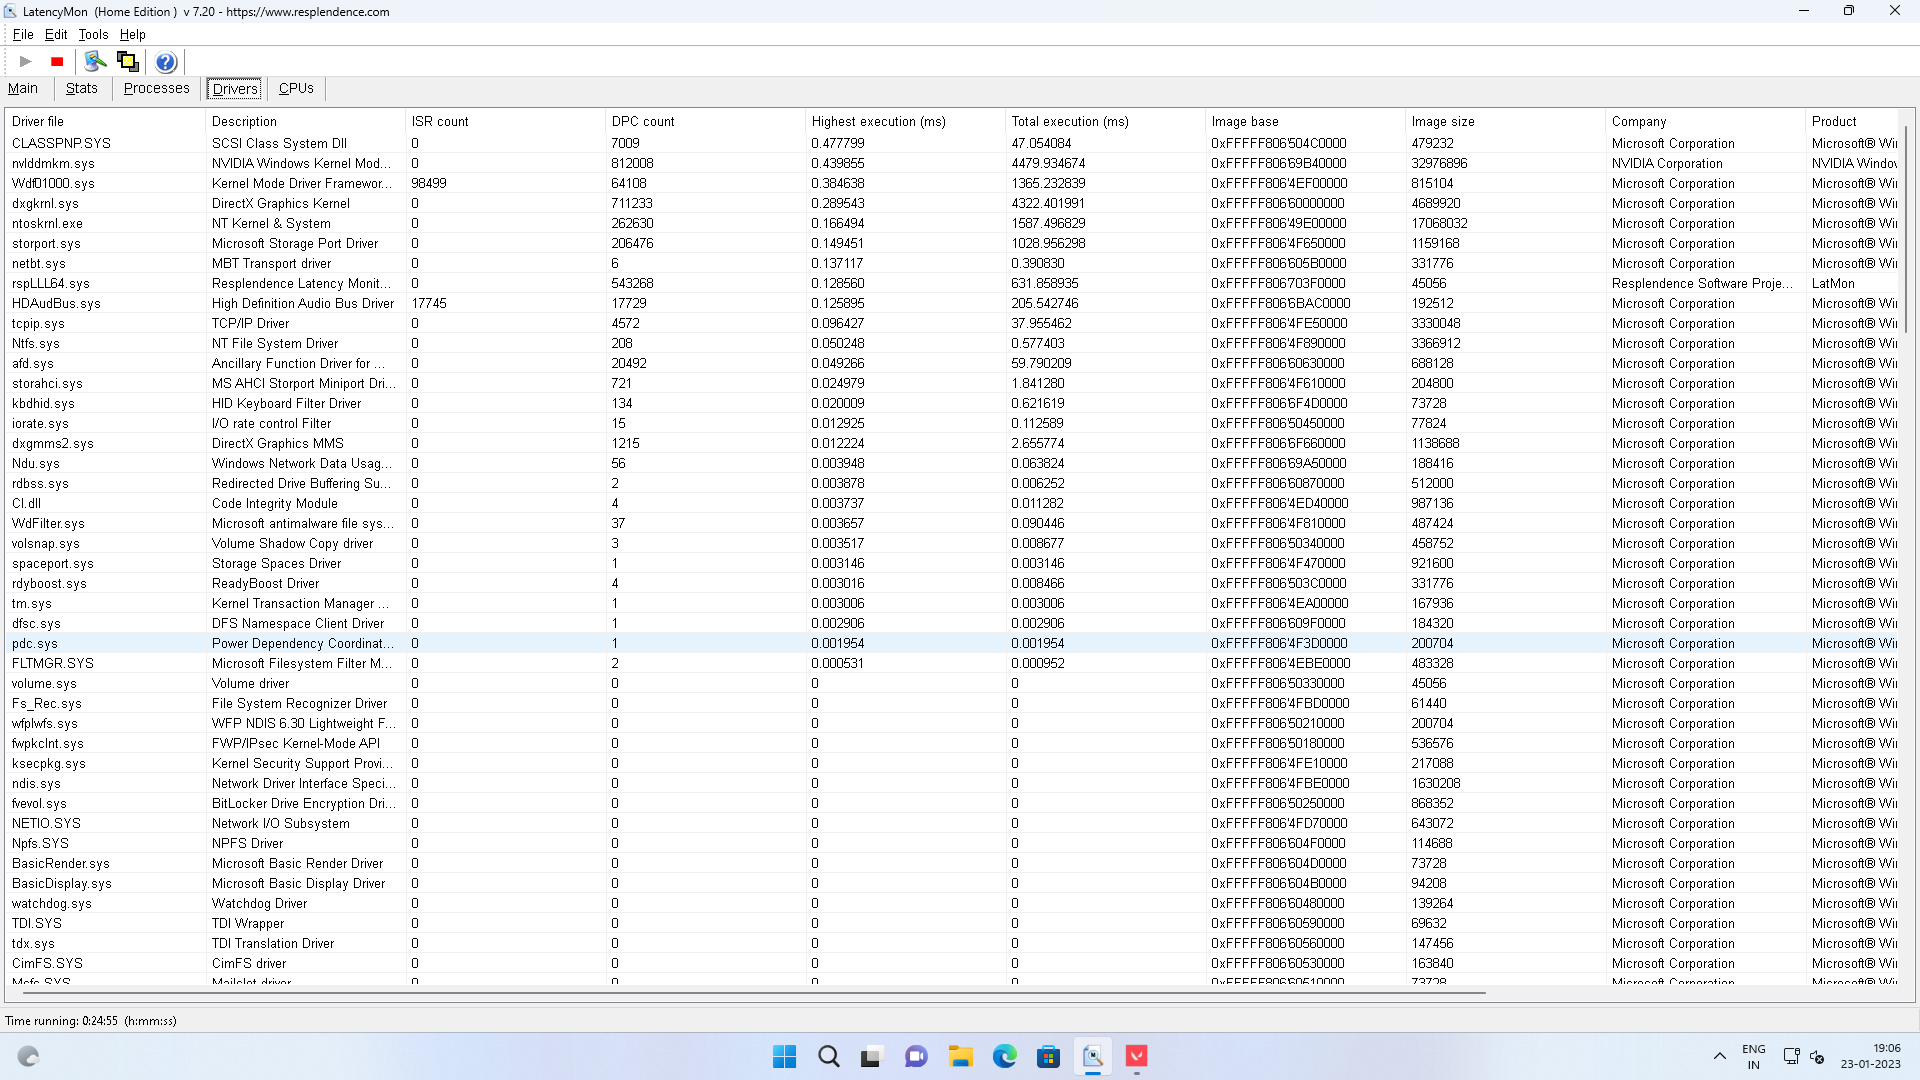Open the network status tray icon
This screenshot has width=1920, height=1080.
tap(1791, 1056)
